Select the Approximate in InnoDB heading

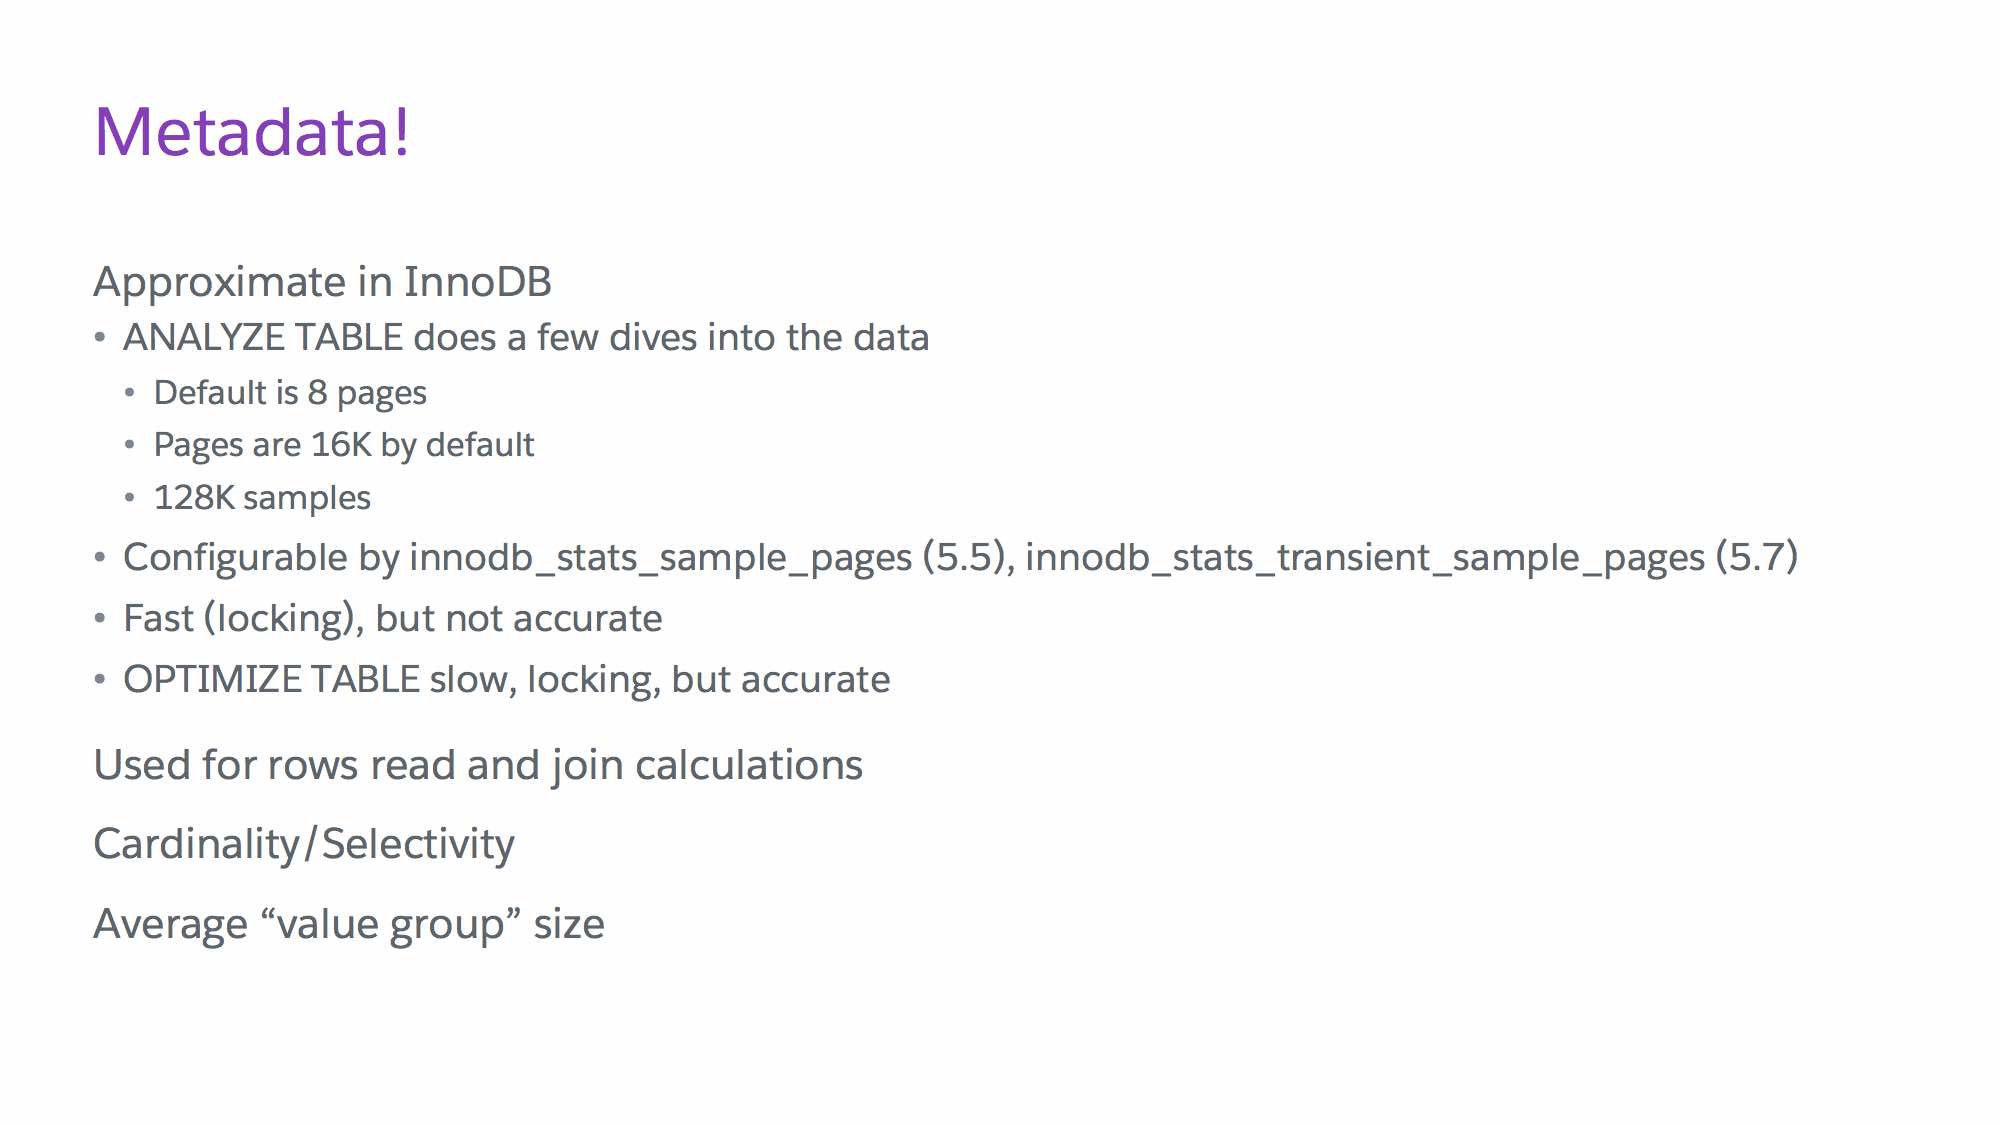(322, 282)
